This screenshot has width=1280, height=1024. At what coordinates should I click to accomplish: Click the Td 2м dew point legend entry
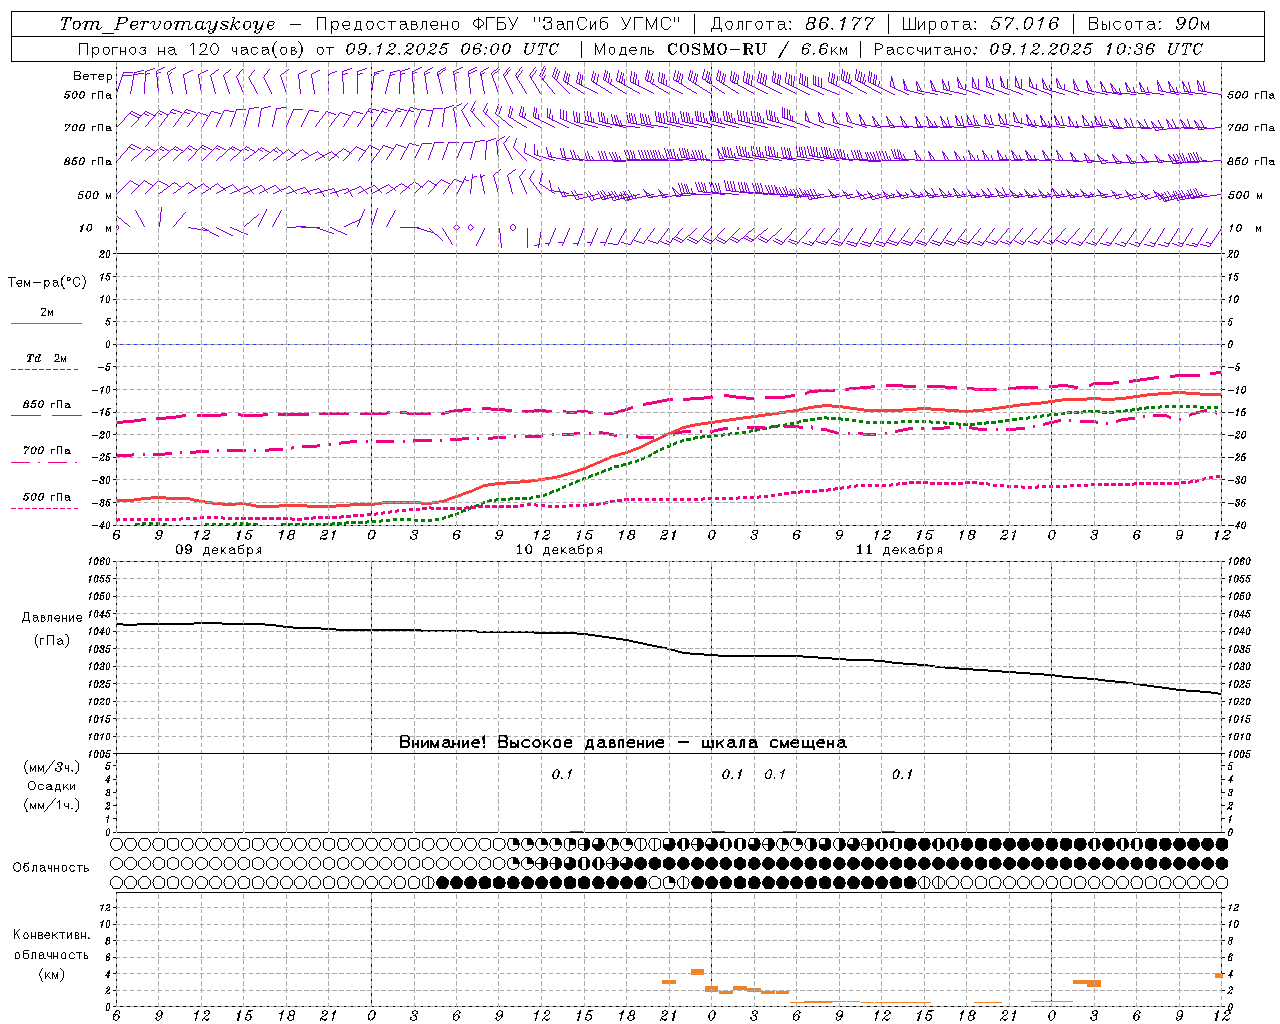click(x=46, y=363)
